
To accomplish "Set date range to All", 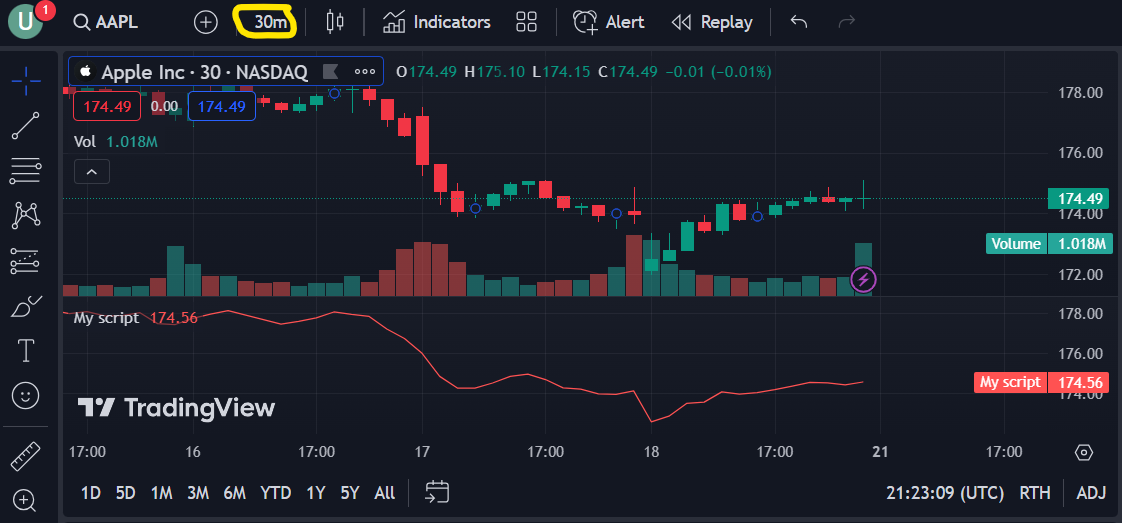I will [384, 493].
